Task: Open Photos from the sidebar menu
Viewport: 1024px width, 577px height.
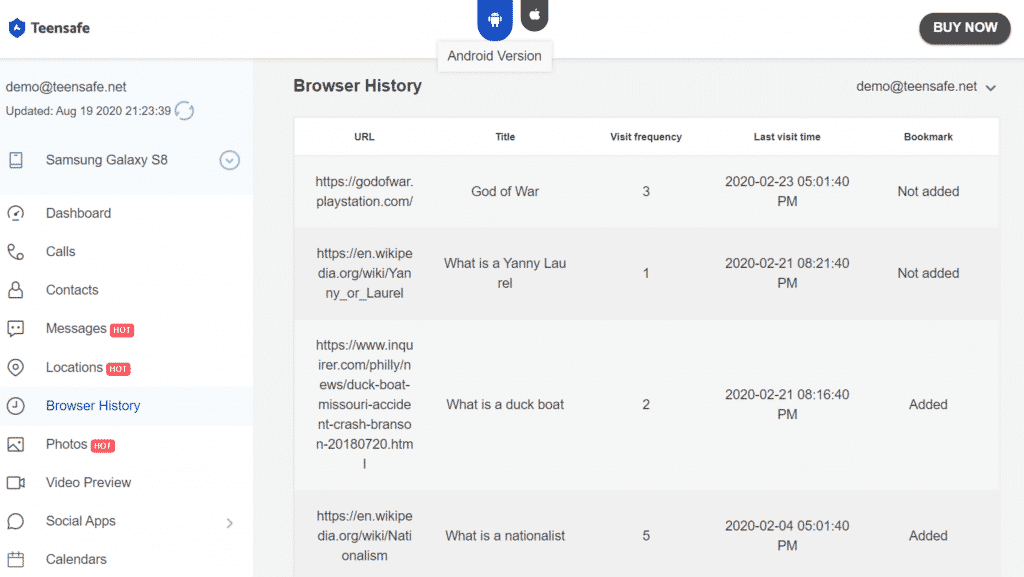Action: click(x=66, y=444)
